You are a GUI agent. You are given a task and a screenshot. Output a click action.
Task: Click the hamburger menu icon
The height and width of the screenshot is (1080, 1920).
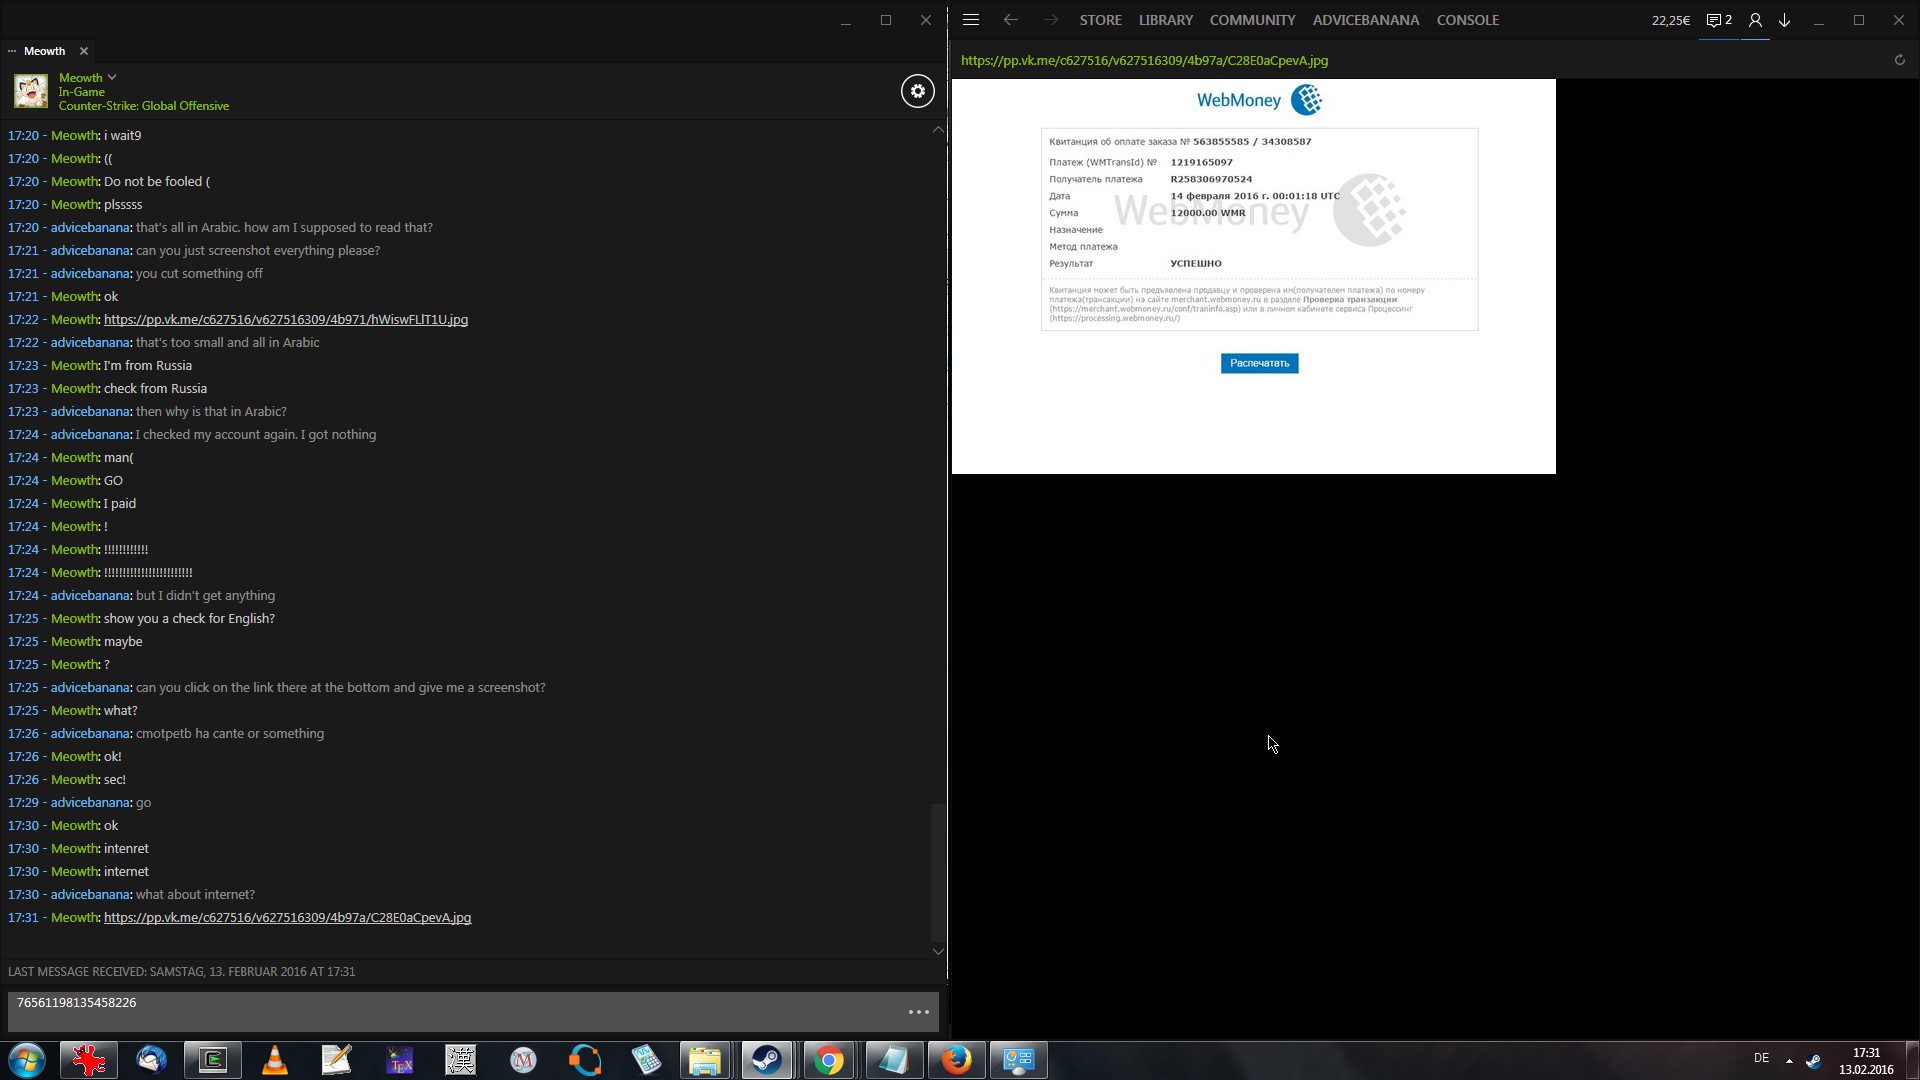click(x=970, y=20)
